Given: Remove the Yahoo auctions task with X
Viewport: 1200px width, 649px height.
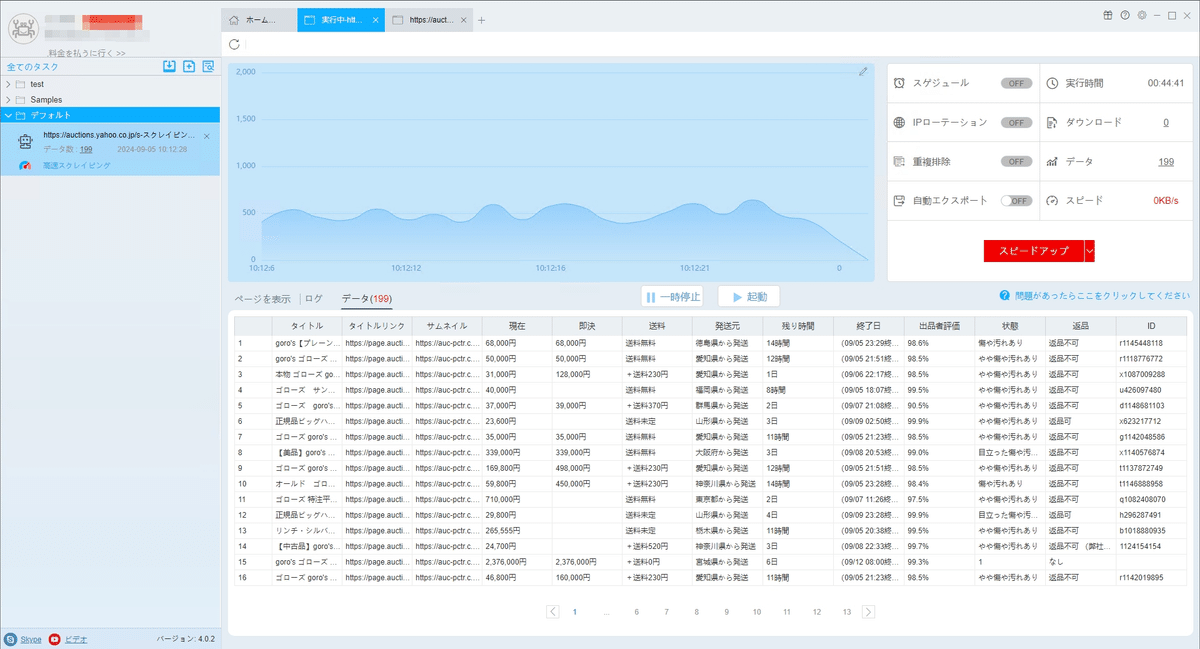Looking at the screenshot, I should pyautogui.click(x=206, y=135).
